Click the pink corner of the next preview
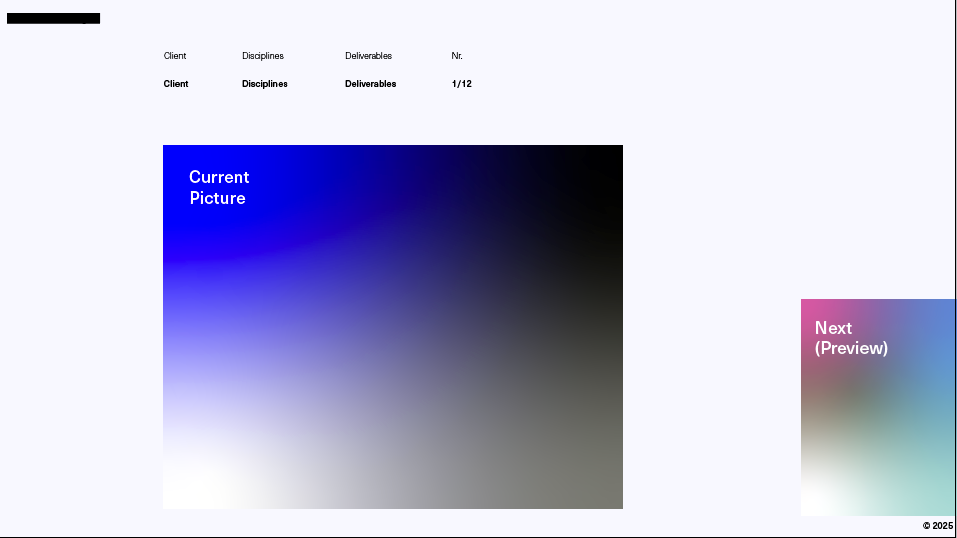This screenshot has width=957, height=538. 812,309
